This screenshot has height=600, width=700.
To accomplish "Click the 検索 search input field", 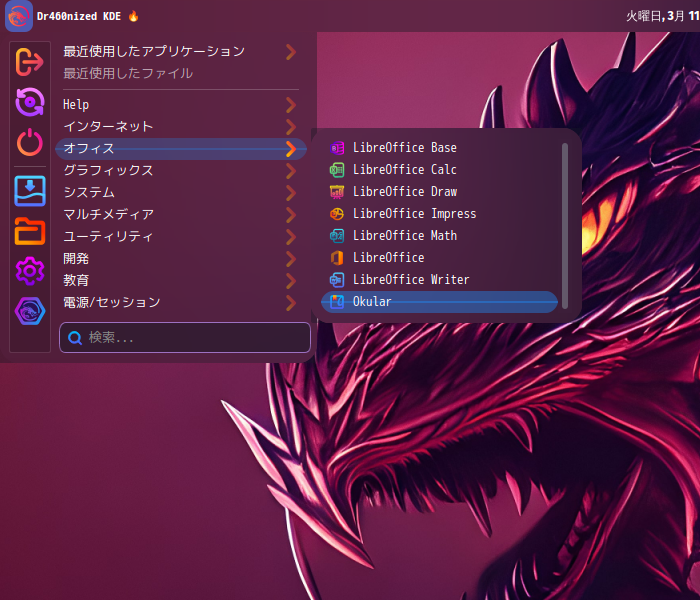I will coord(185,338).
